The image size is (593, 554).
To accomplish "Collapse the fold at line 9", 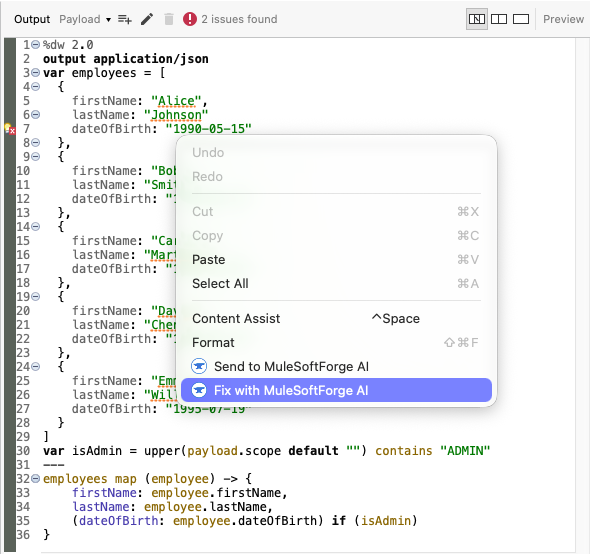I will point(36,157).
